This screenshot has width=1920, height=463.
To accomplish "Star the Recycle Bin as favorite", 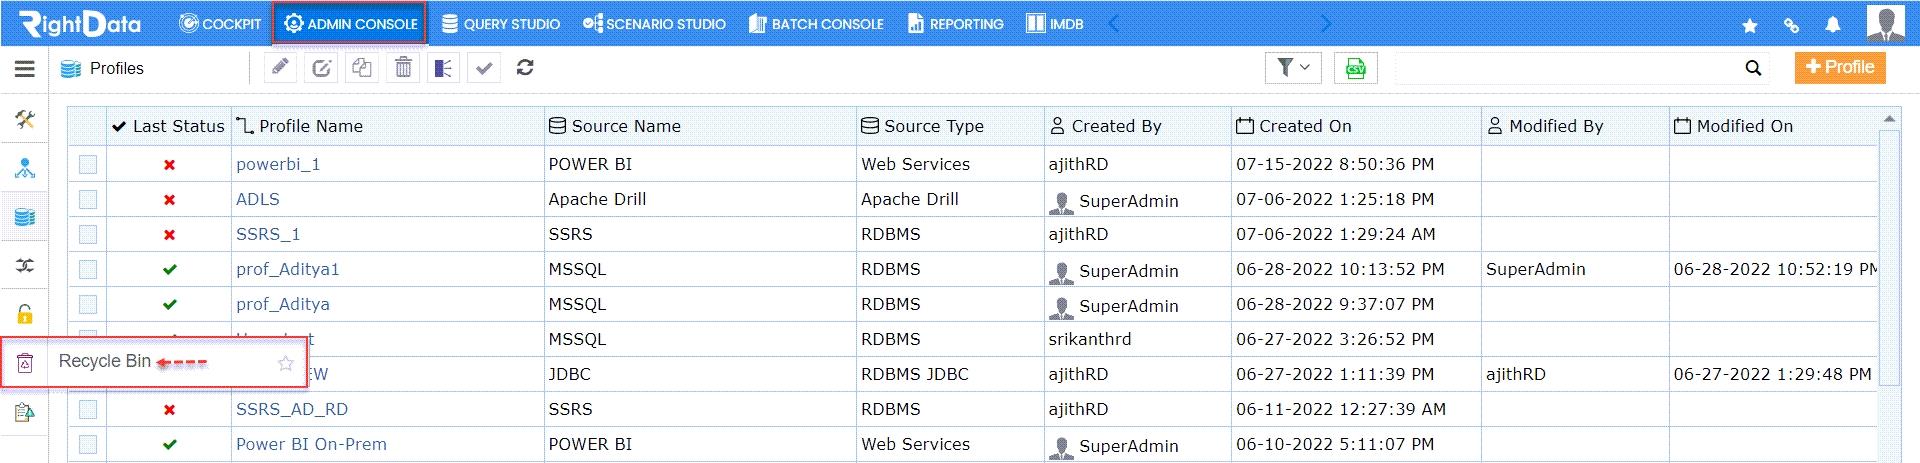I will click(285, 363).
